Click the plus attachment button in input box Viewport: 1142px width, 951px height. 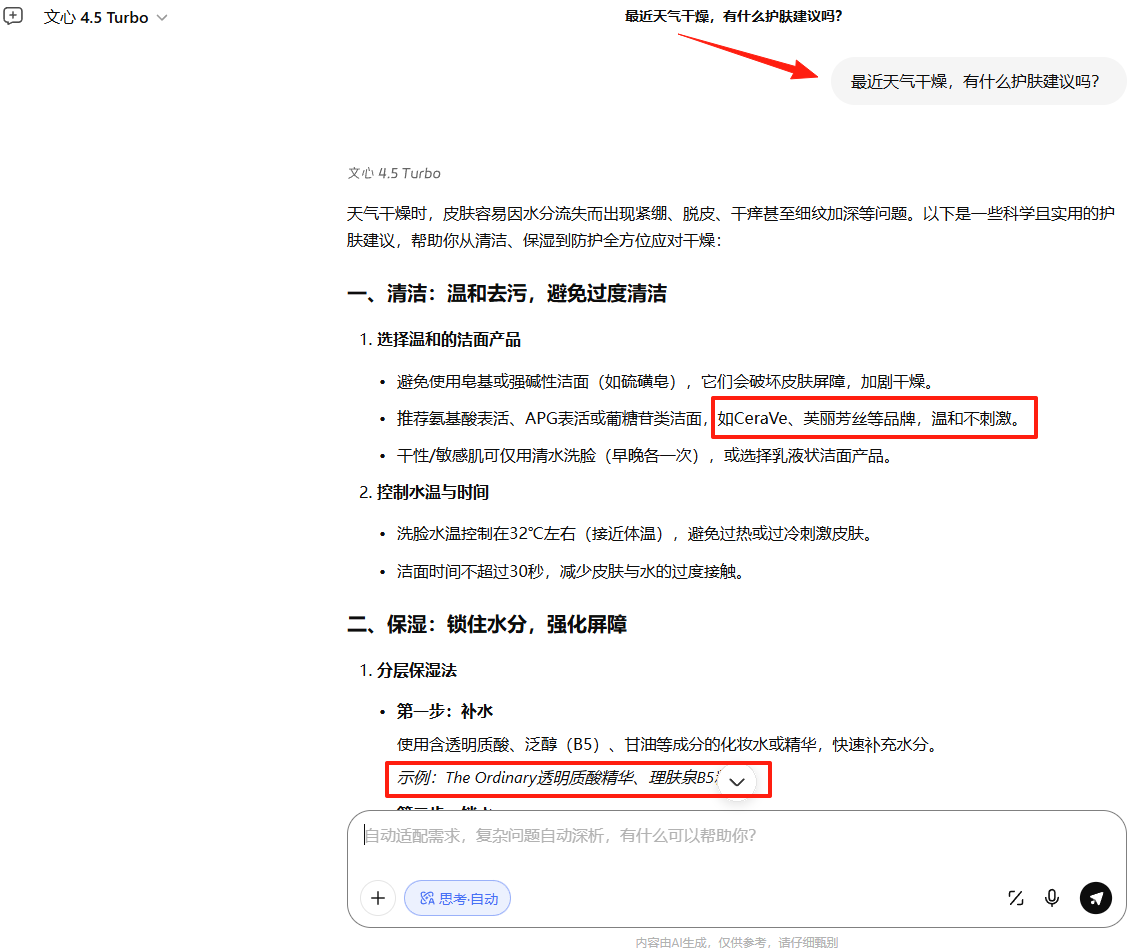[x=378, y=898]
